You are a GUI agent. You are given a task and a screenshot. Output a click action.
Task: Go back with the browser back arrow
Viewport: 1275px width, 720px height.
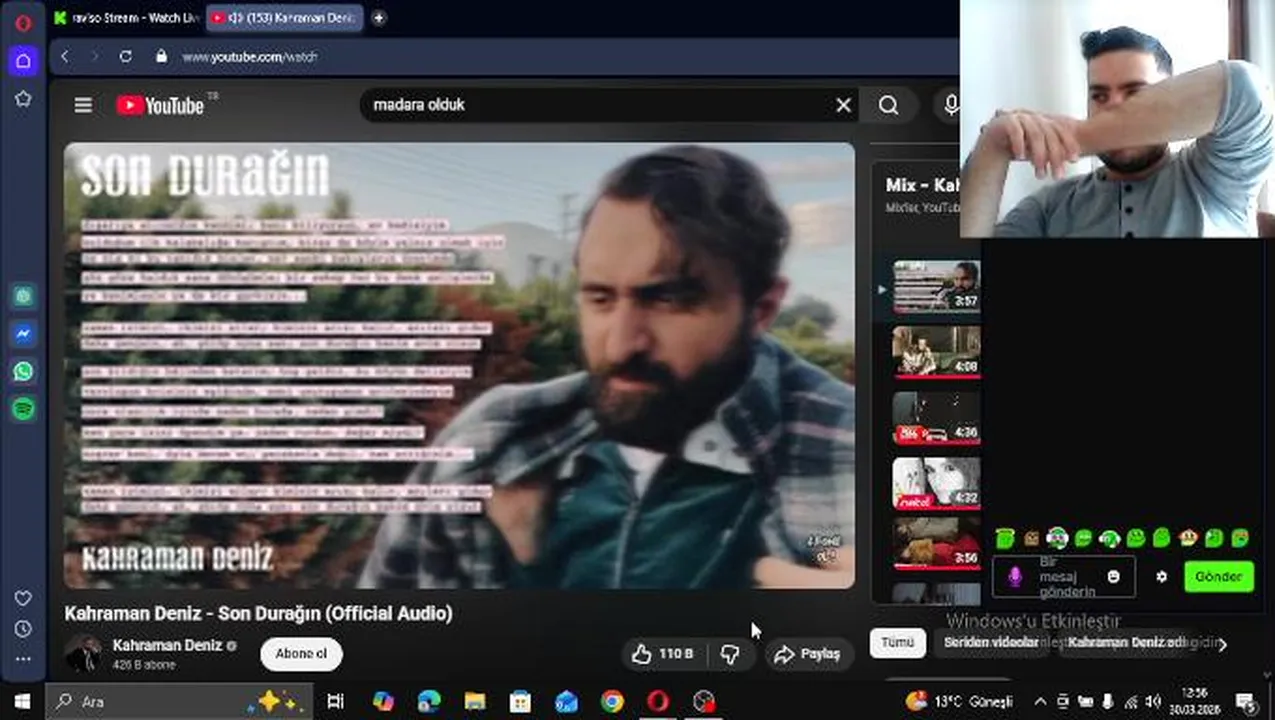coord(65,57)
